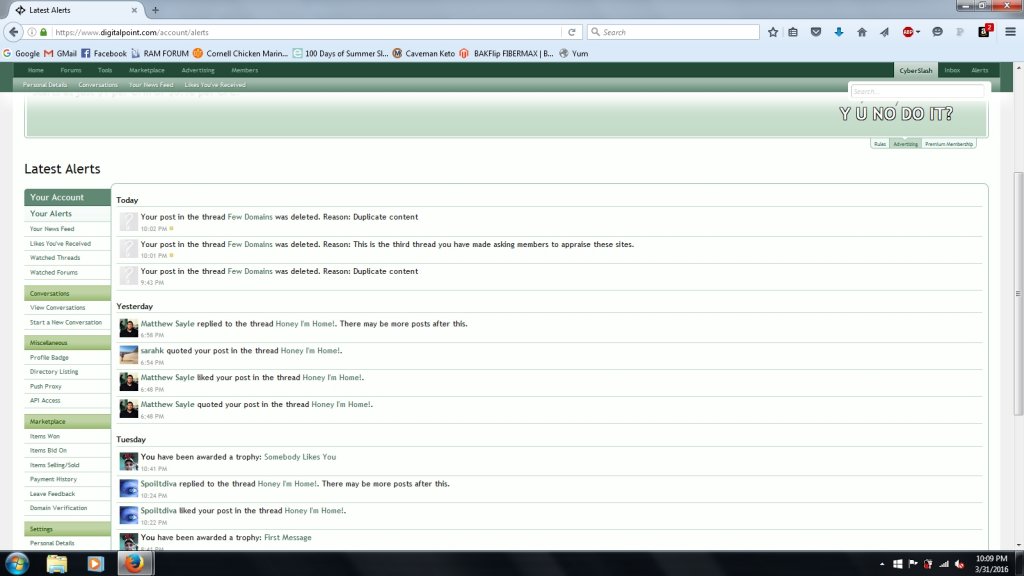Show bookmarks list icon in toolbar
Screen dimensions: 1024x576
(793, 32)
